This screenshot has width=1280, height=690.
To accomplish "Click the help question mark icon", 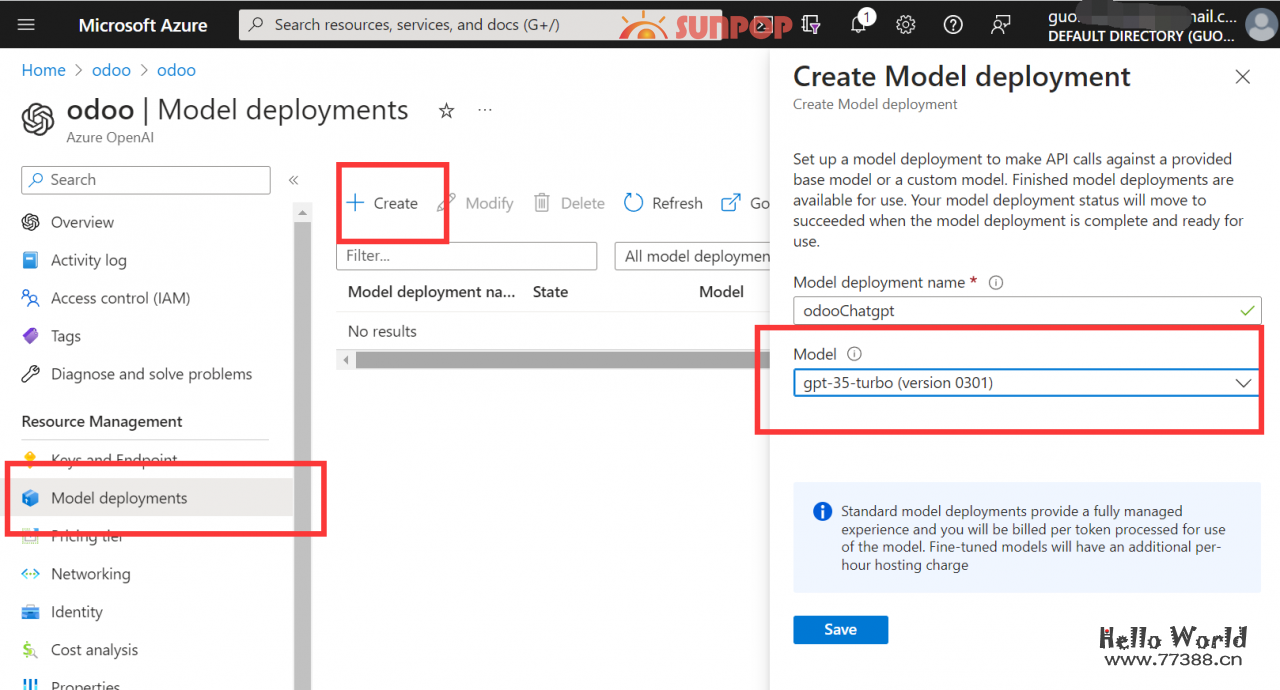I will (953, 24).
